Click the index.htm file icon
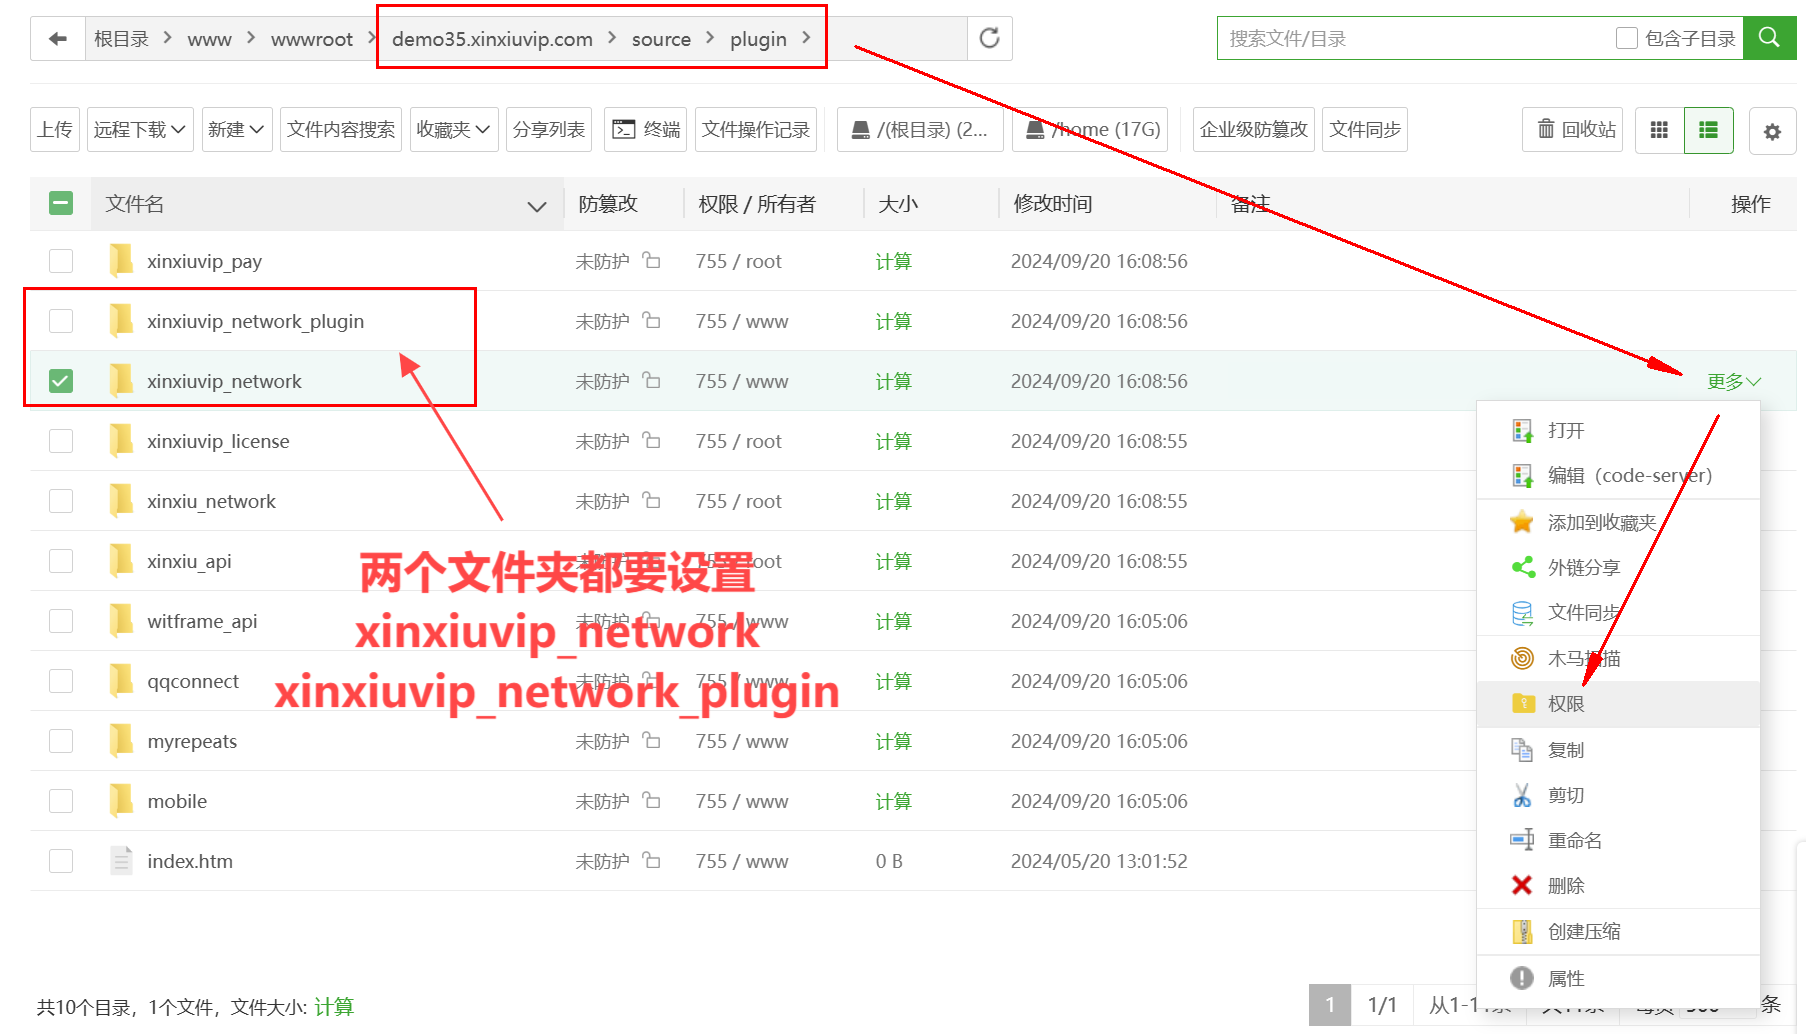The height and width of the screenshot is (1034, 1806). (x=121, y=860)
